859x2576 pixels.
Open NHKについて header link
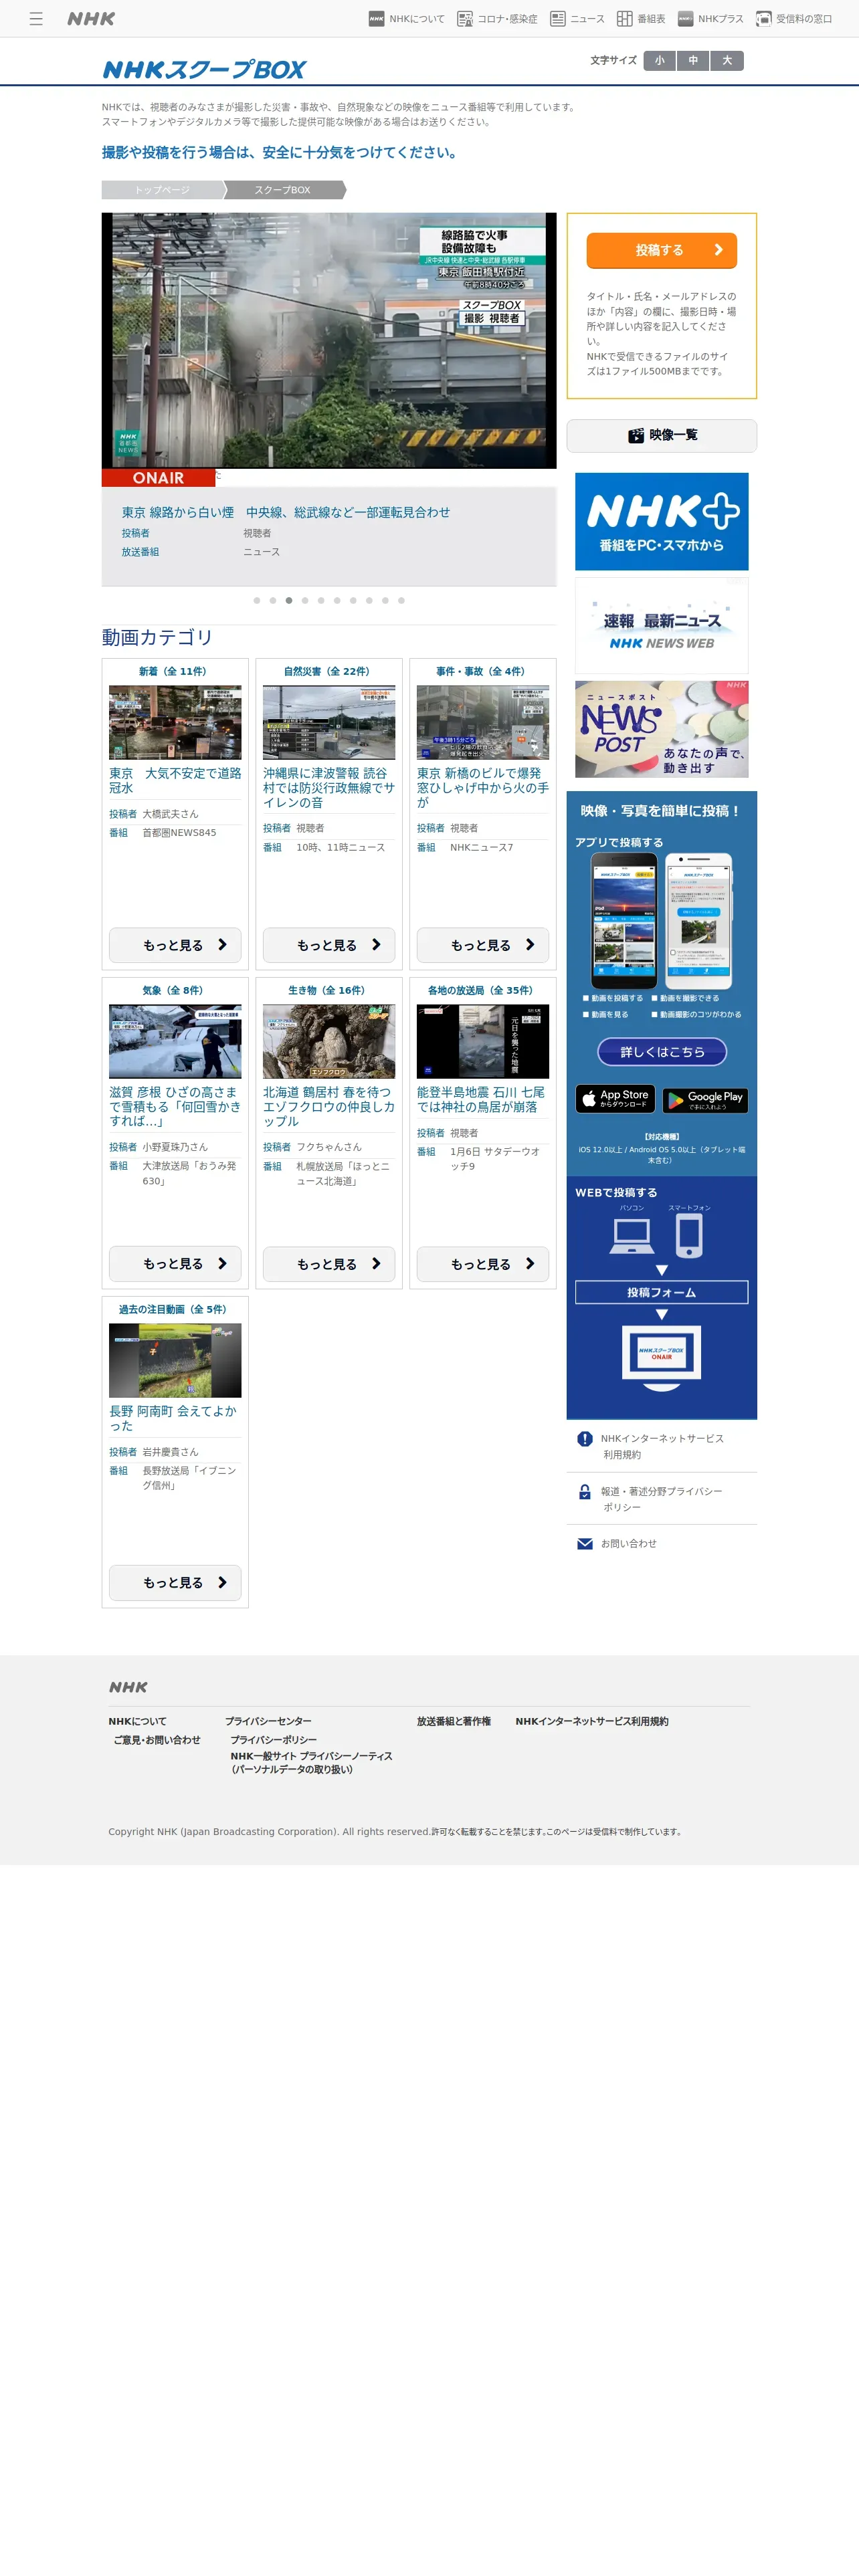[407, 18]
